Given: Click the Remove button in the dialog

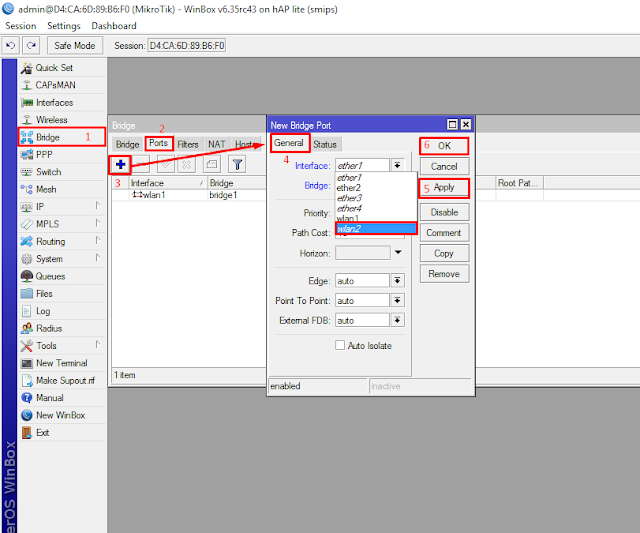Looking at the screenshot, I should [444, 274].
